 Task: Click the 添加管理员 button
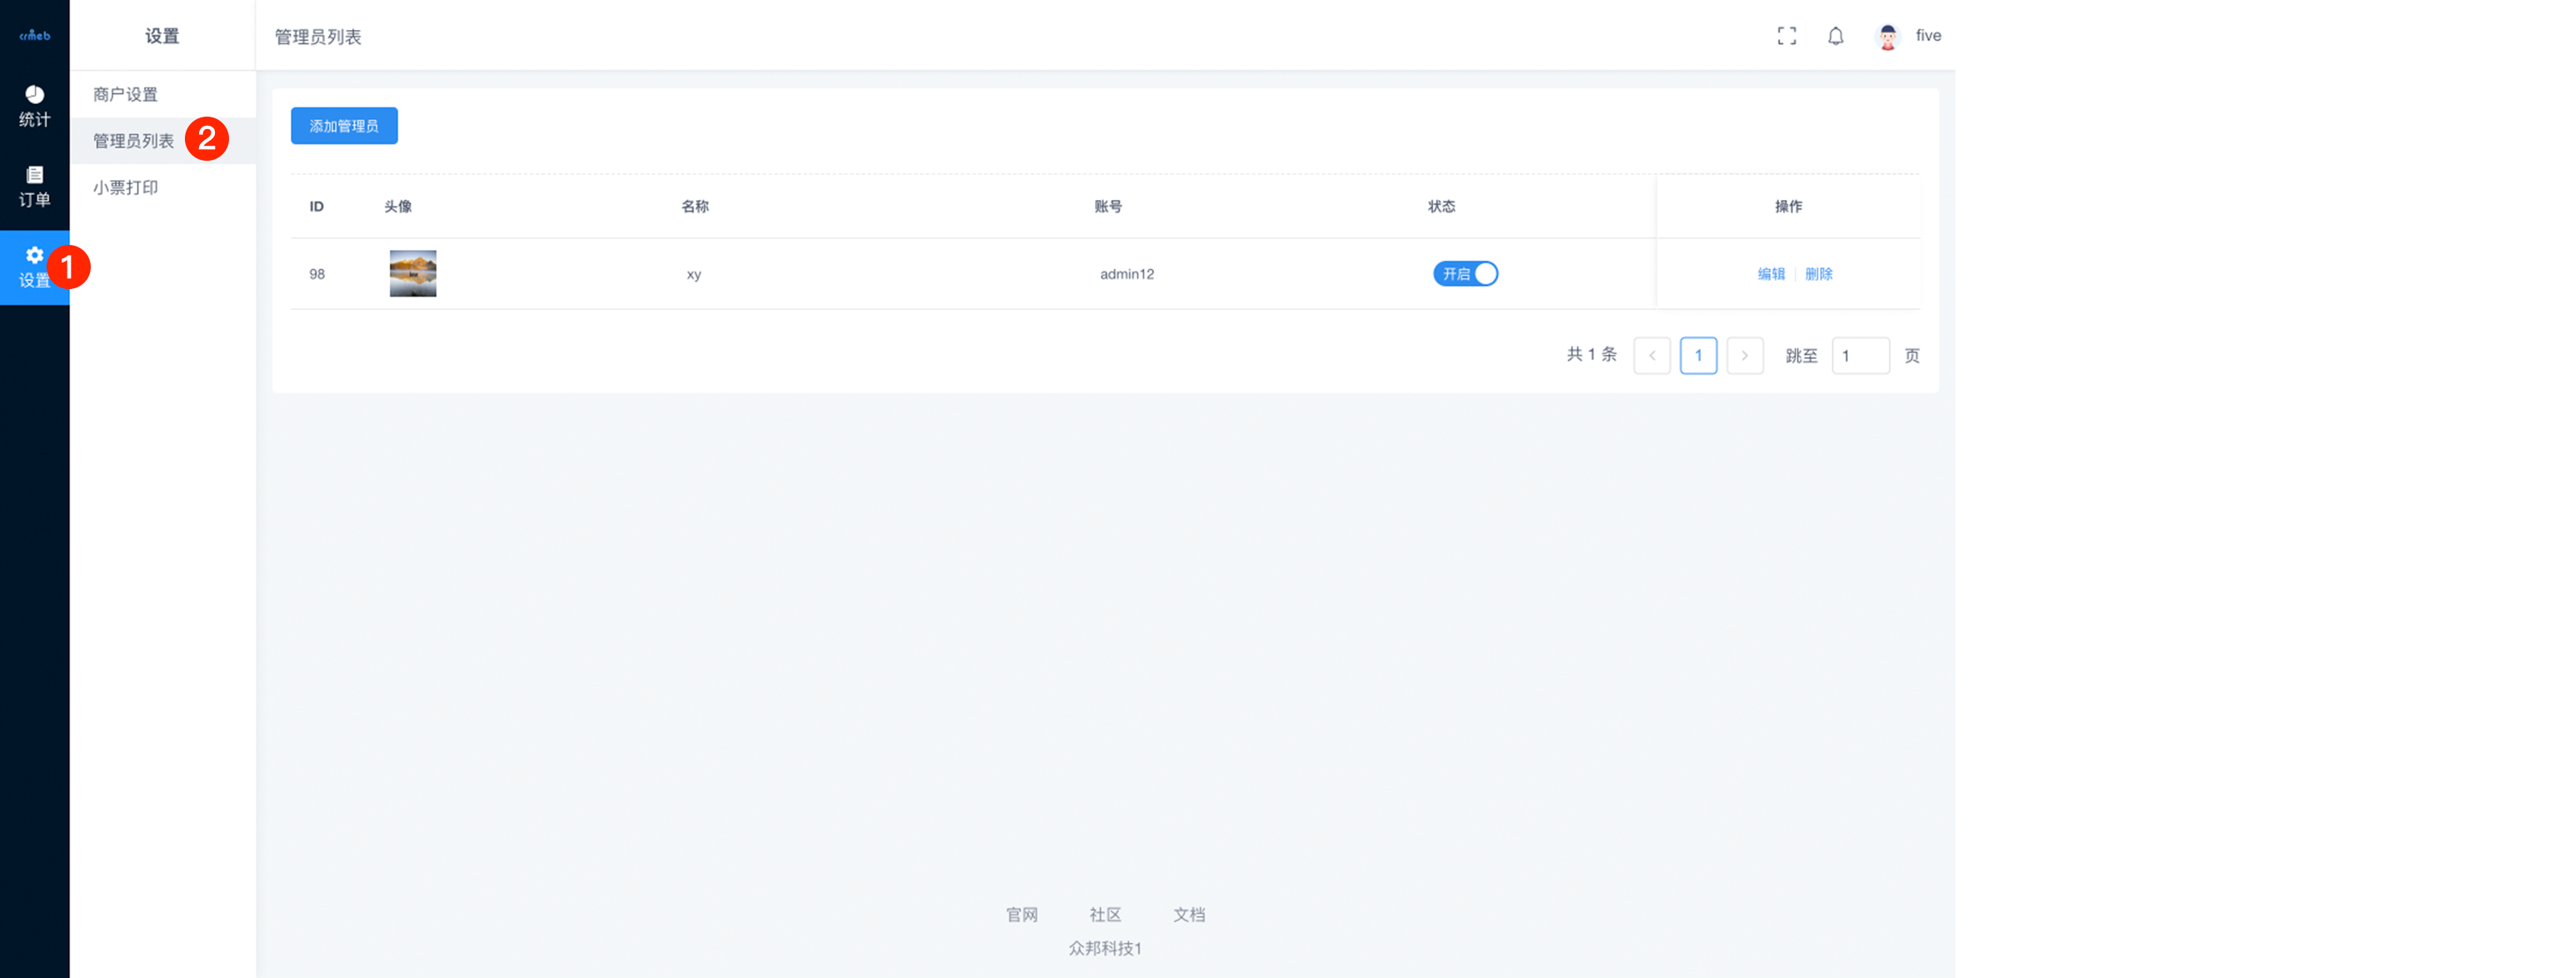pyautogui.click(x=344, y=126)
